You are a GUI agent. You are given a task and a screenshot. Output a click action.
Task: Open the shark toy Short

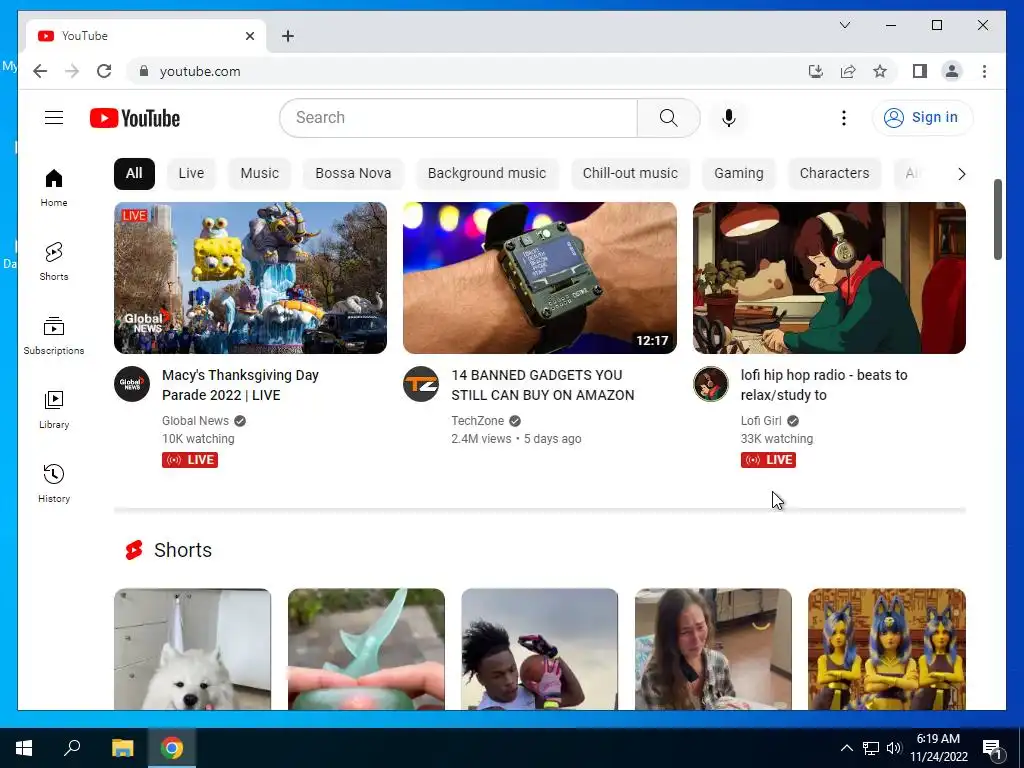point(366,648)
